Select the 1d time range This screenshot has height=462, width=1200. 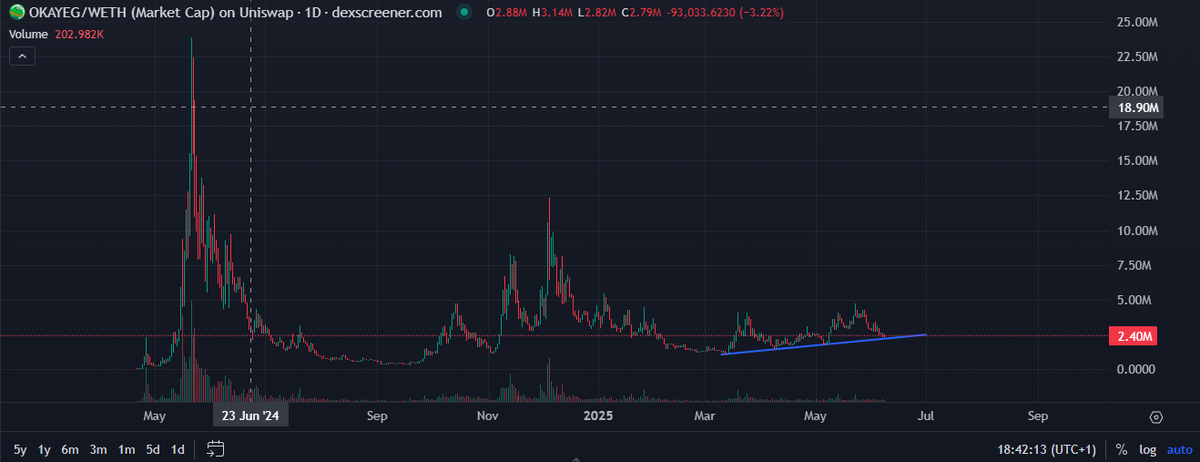tap(177, 449)
